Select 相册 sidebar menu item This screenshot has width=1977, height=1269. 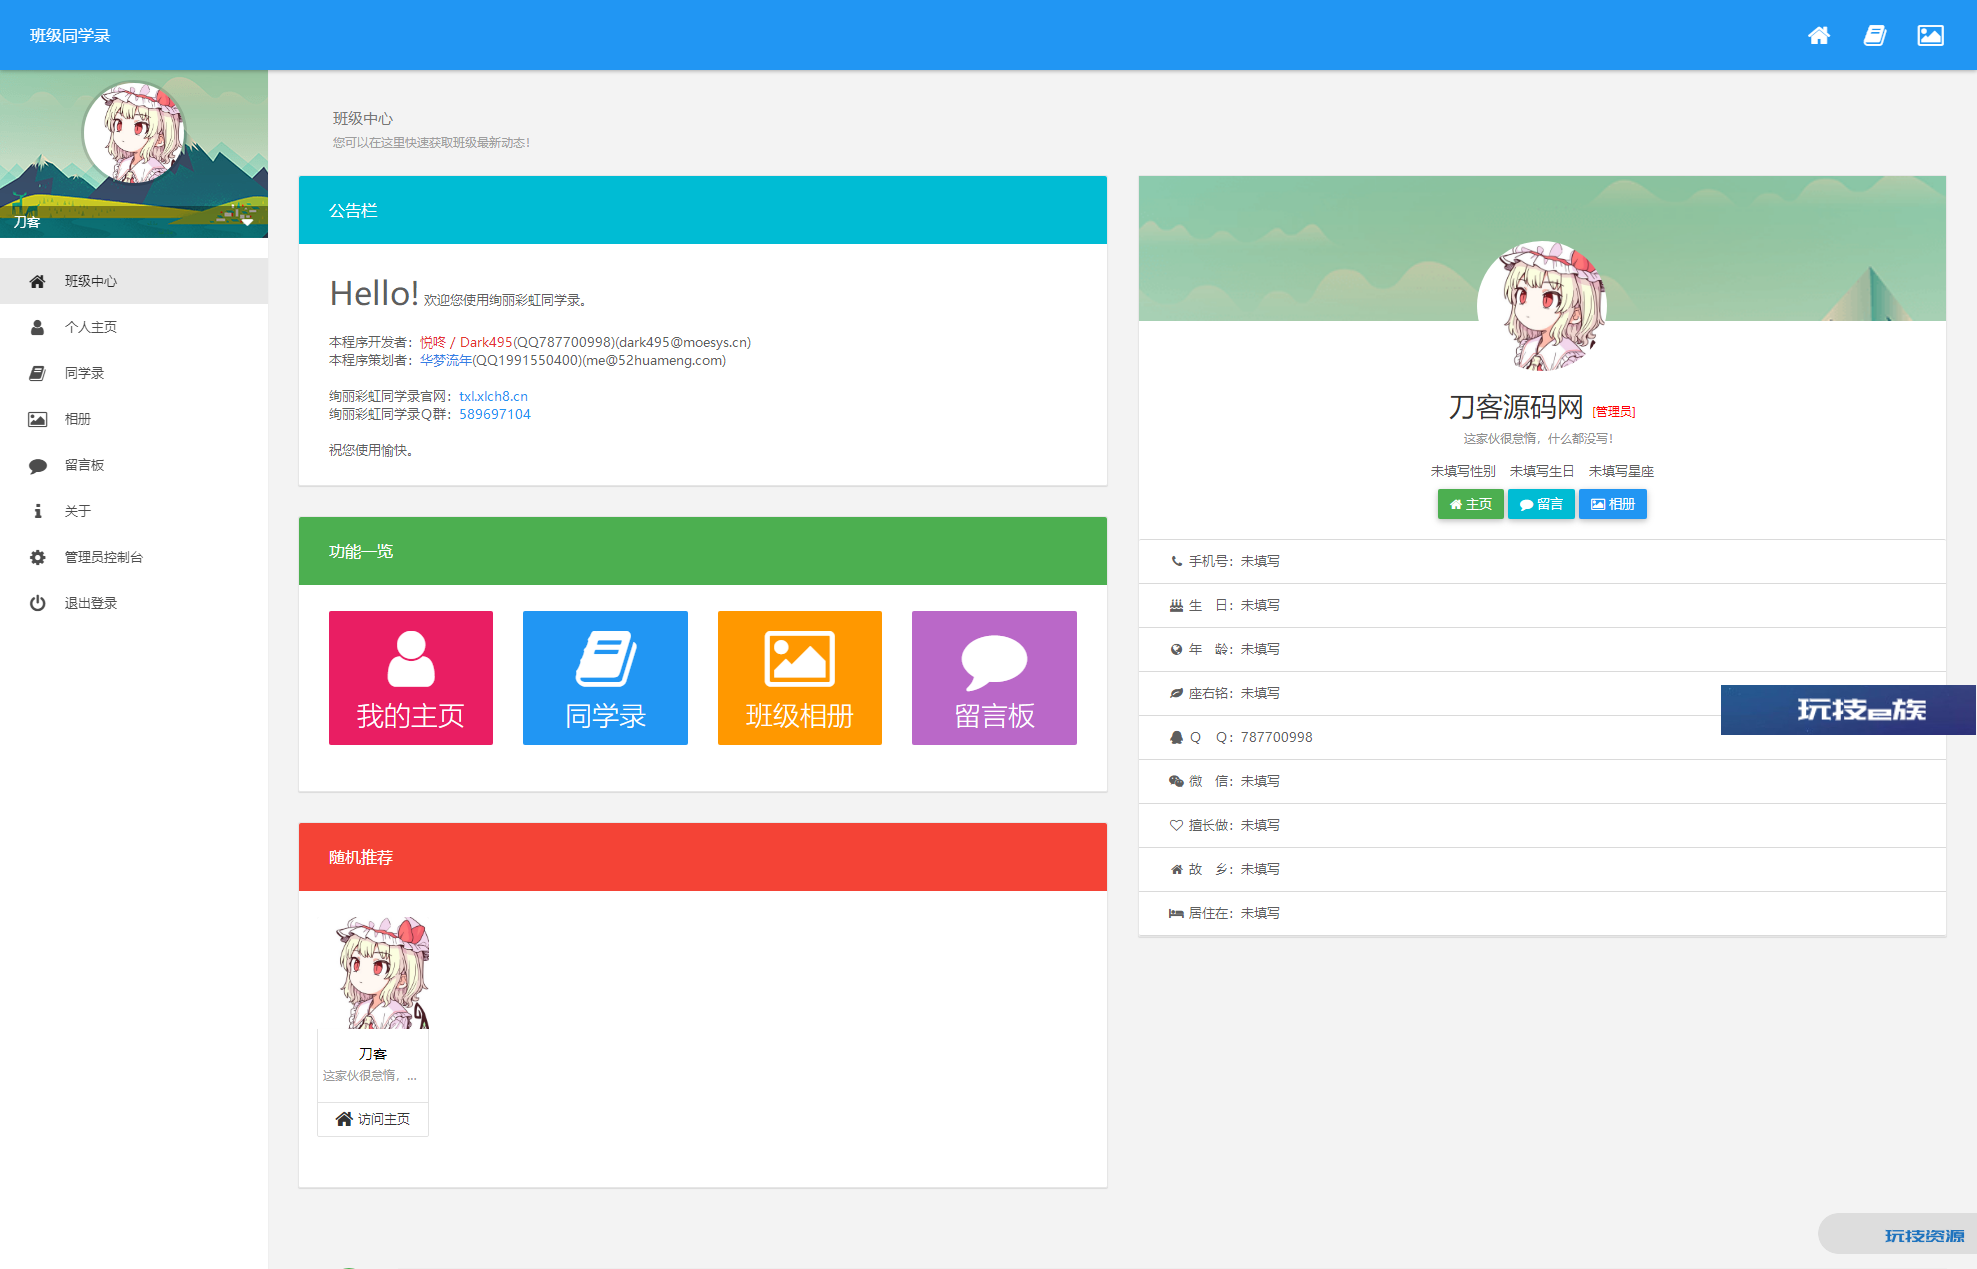(x=134, y=419)
